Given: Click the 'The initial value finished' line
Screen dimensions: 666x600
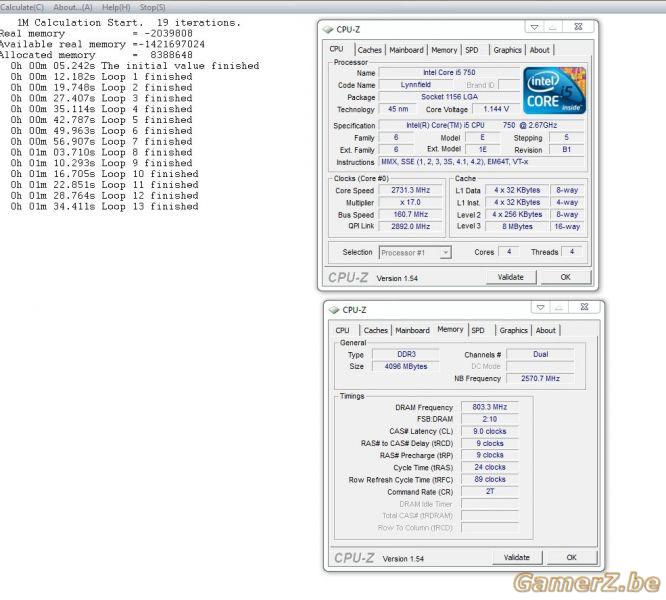Looking at the screenshot, I should (135, 66).
